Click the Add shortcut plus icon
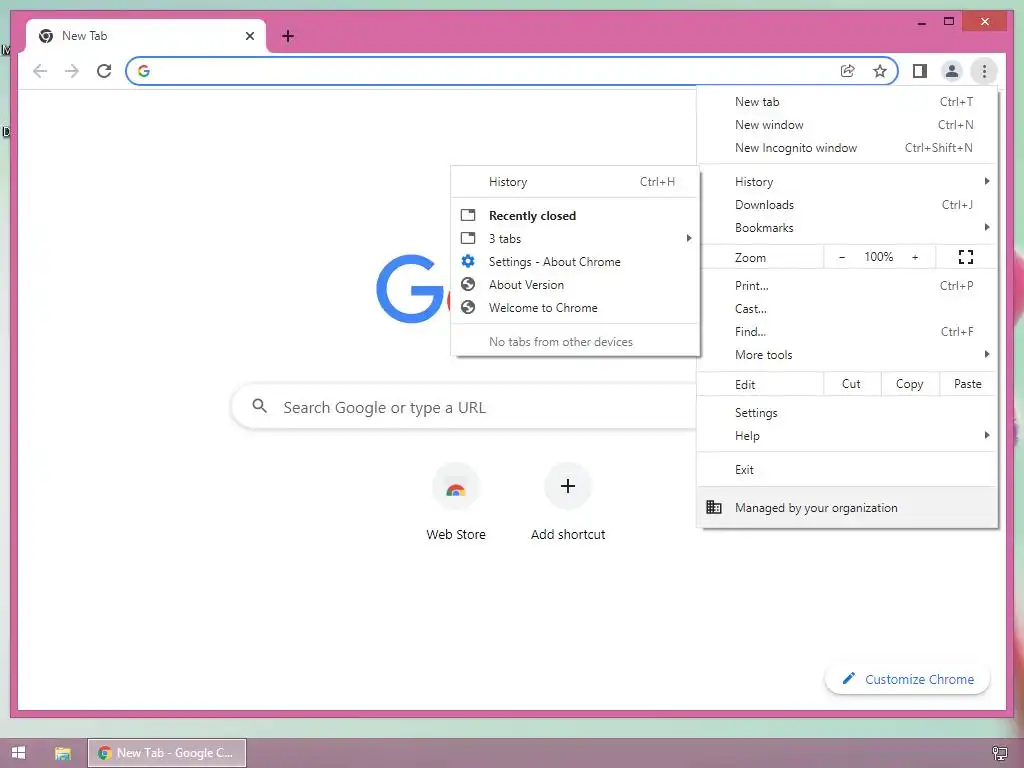This screenshot has width=1024, height=768. pyautogui.click(x=568, y=487)
